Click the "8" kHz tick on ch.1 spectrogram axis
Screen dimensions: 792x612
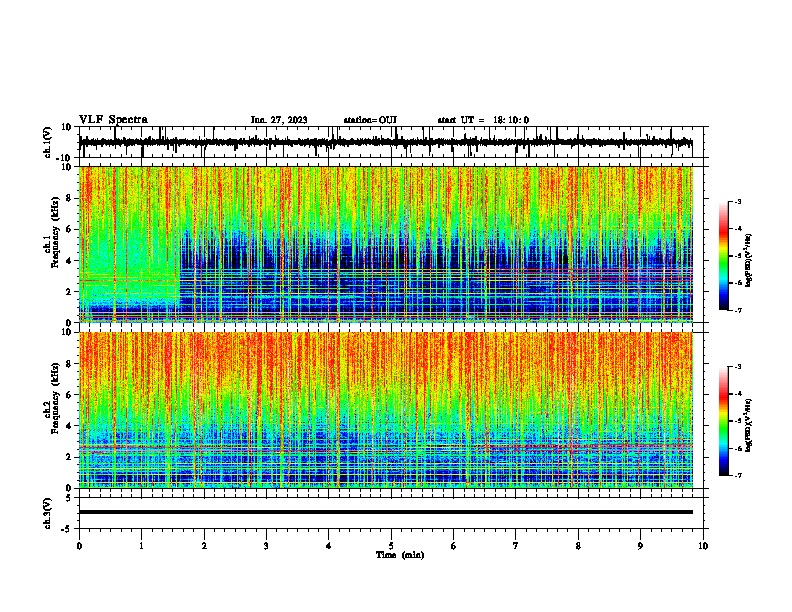pyautogui.click(x=69, y=198)
